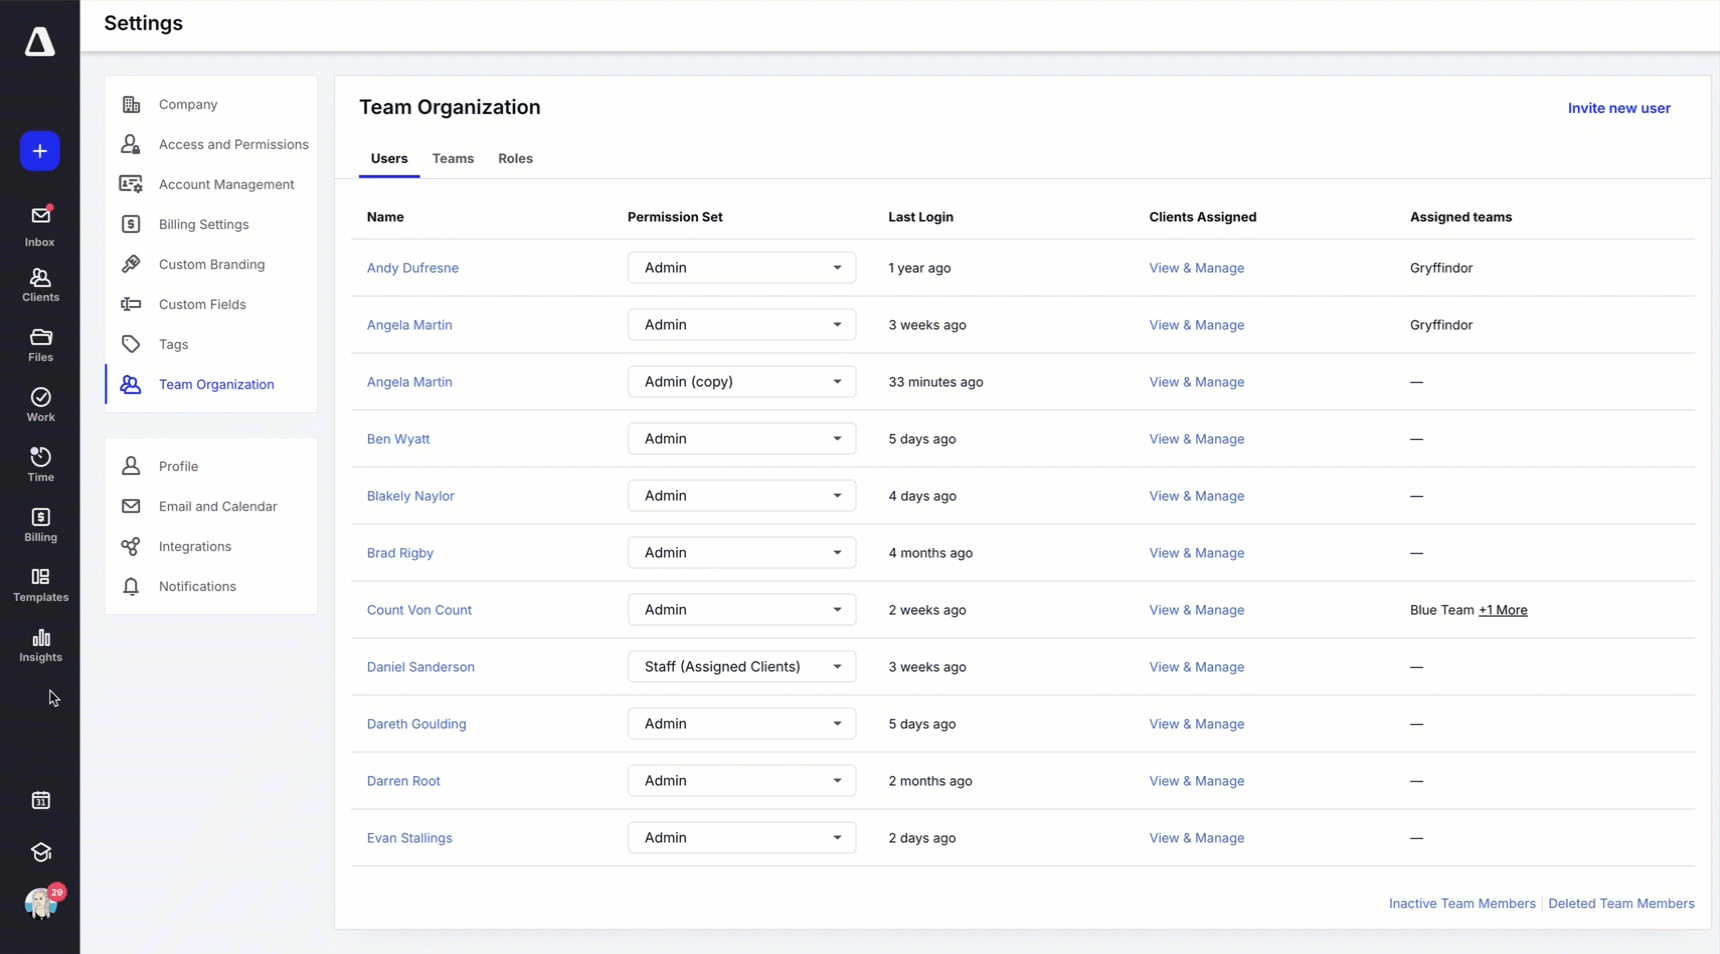1720x954 pixels.
Task: Open Inactive Team Members link
Action: [x=1461, y=904]
